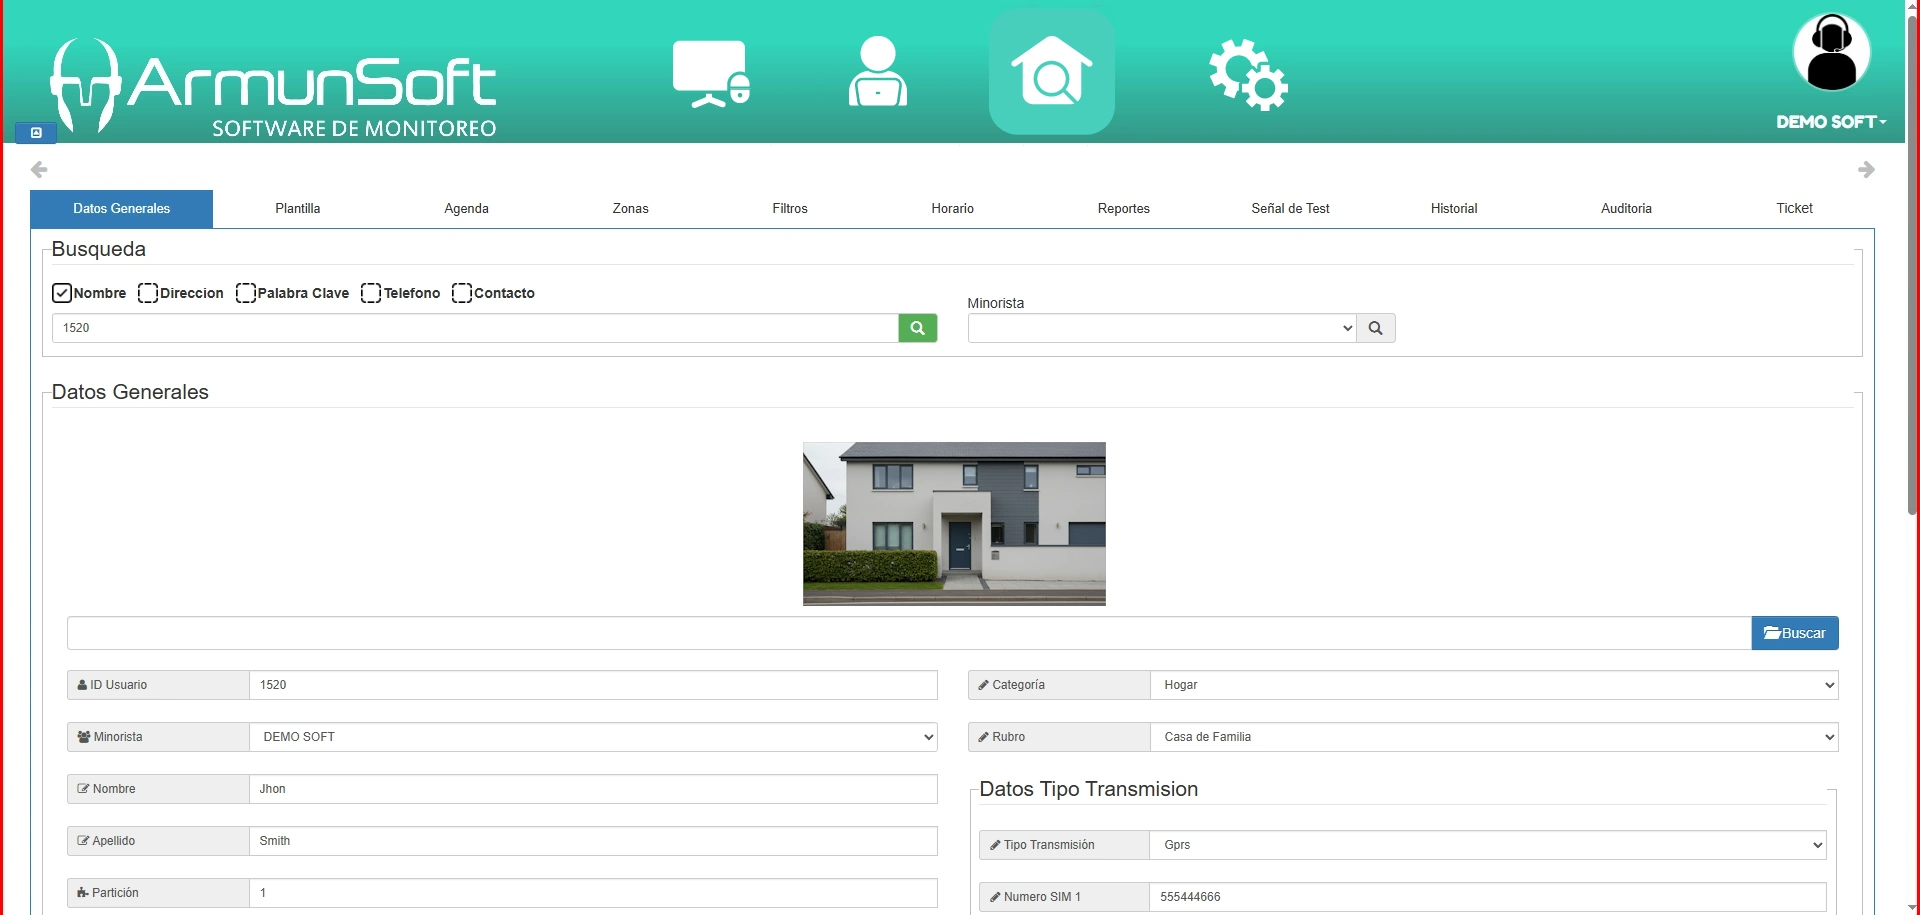This screenshot has width=1920, height=915.
Task: Switch to the Zonas tab
Action: coord(630,209)
